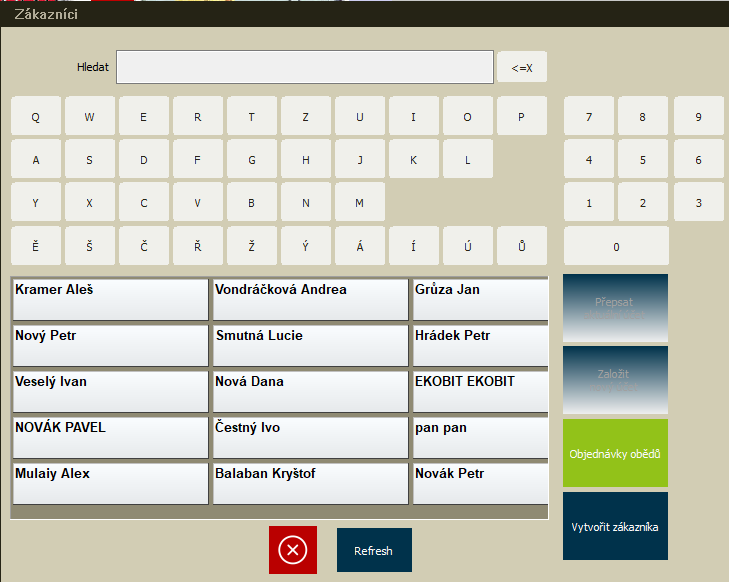Pick customer Balaban Kryštof
729x582 pixels.
click(310, 483)
